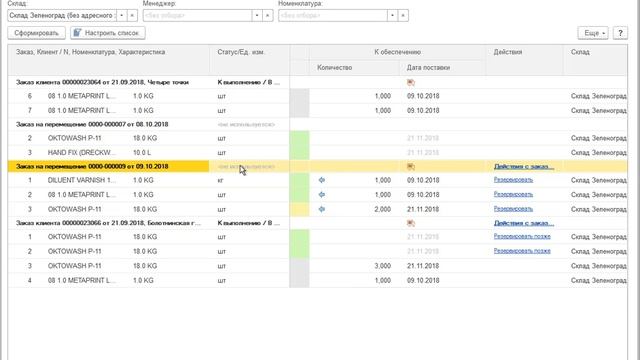Open help with the ? button
Image resolution: width=640 pixels, height=360 pixels.
click(x=620, y=33)
